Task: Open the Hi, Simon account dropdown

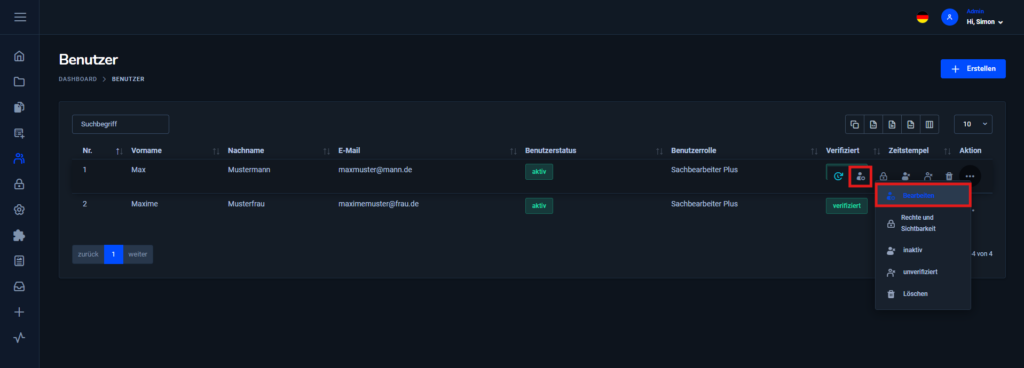Action: pyautogui.click(x=984, y=22)
